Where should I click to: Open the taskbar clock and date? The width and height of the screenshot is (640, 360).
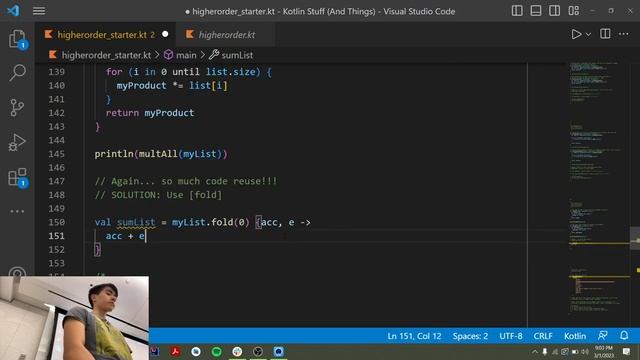click(604, 351)
